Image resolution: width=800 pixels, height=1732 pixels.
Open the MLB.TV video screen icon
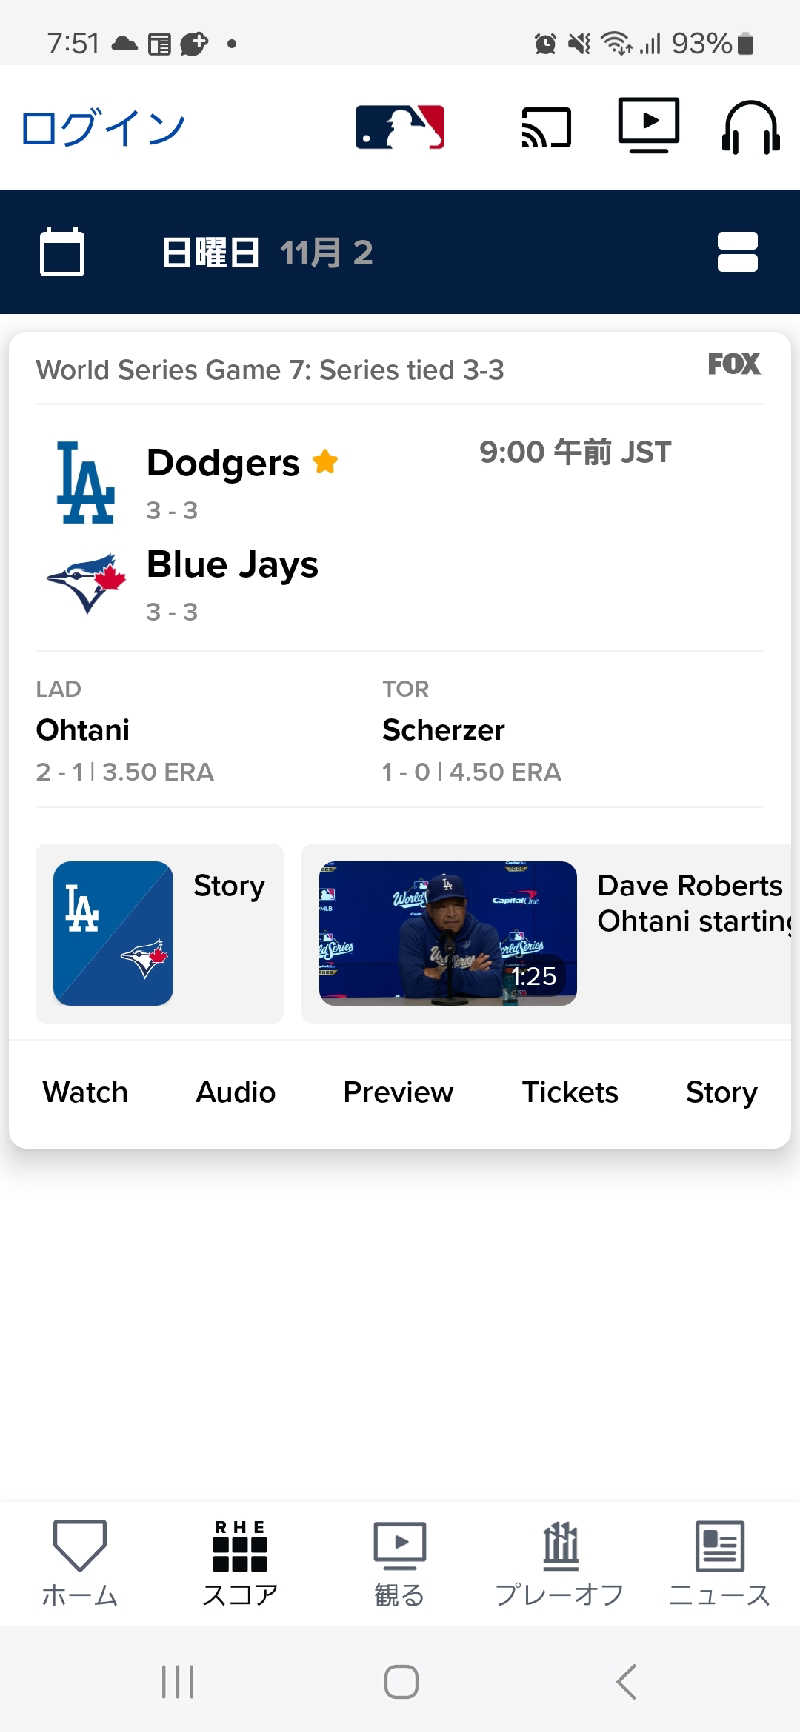coord(648,126)
